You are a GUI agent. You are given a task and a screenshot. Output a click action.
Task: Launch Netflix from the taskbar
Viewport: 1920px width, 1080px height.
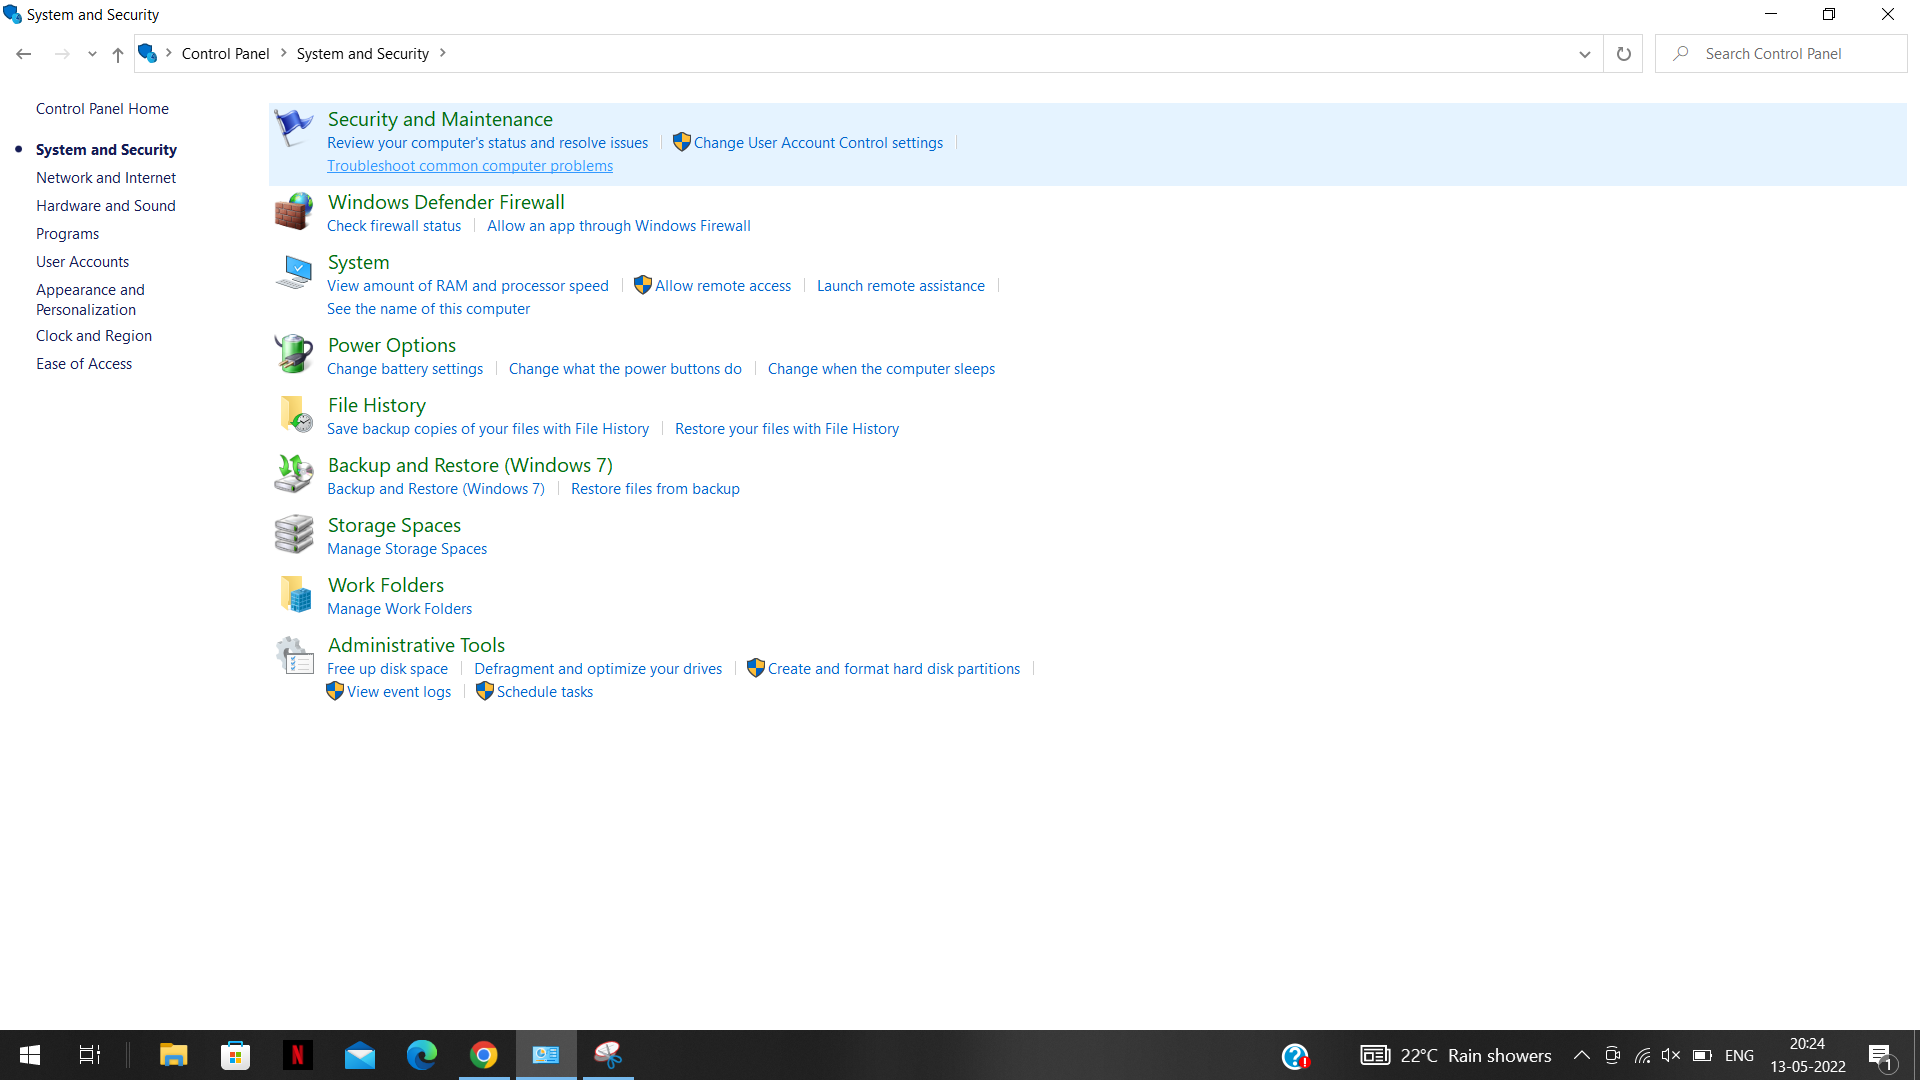[297, 1055]
